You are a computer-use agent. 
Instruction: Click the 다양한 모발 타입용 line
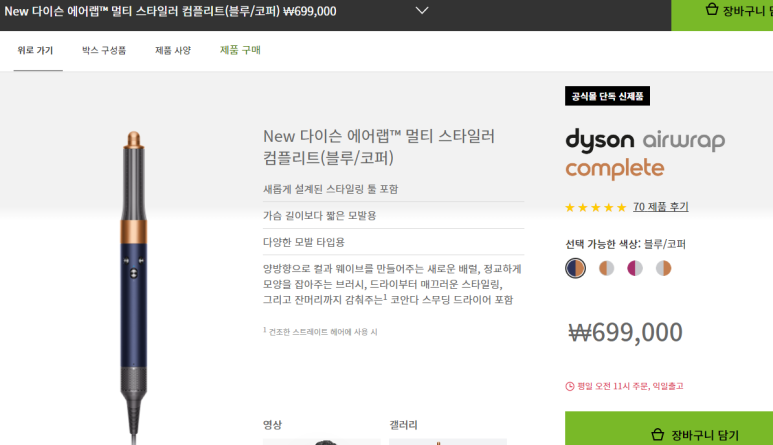click(304, 242)
